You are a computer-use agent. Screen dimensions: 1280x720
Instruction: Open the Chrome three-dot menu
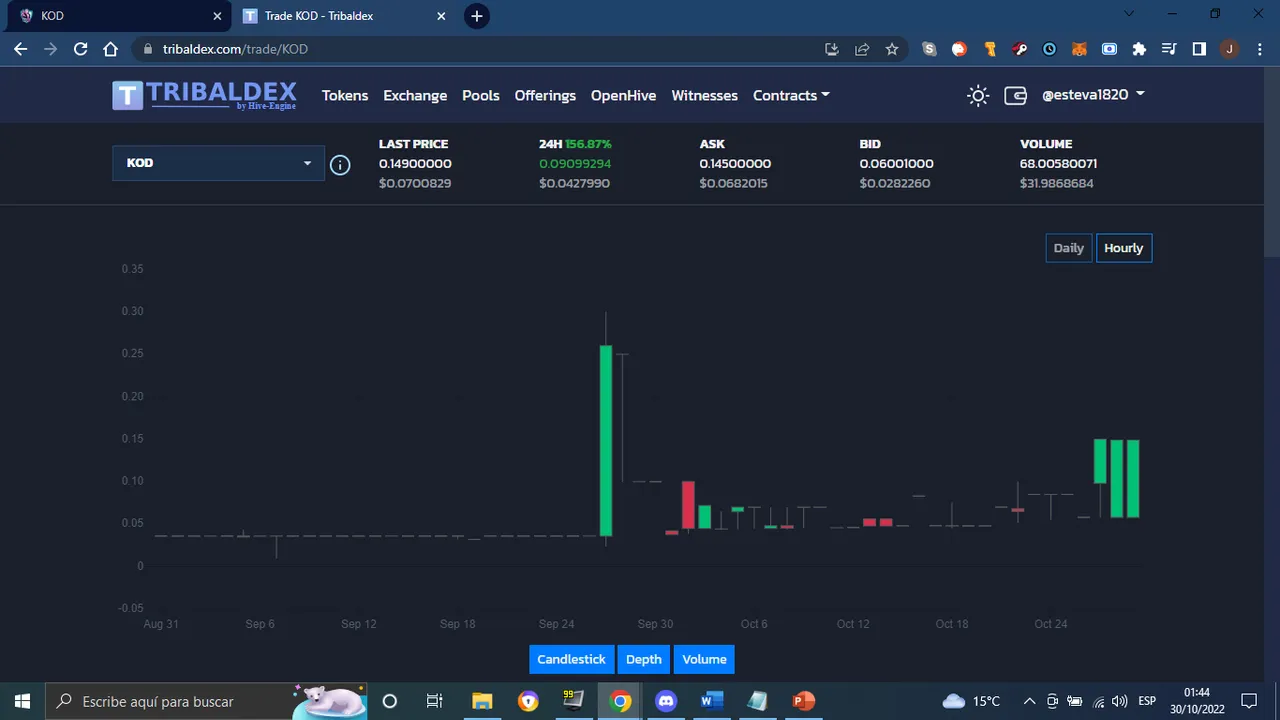[1259, 49]
